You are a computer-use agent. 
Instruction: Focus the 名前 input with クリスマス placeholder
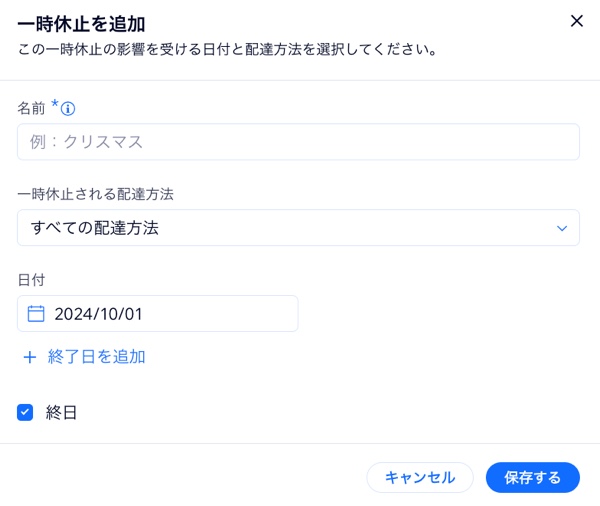pyautogui.click(x=298, y=142)
